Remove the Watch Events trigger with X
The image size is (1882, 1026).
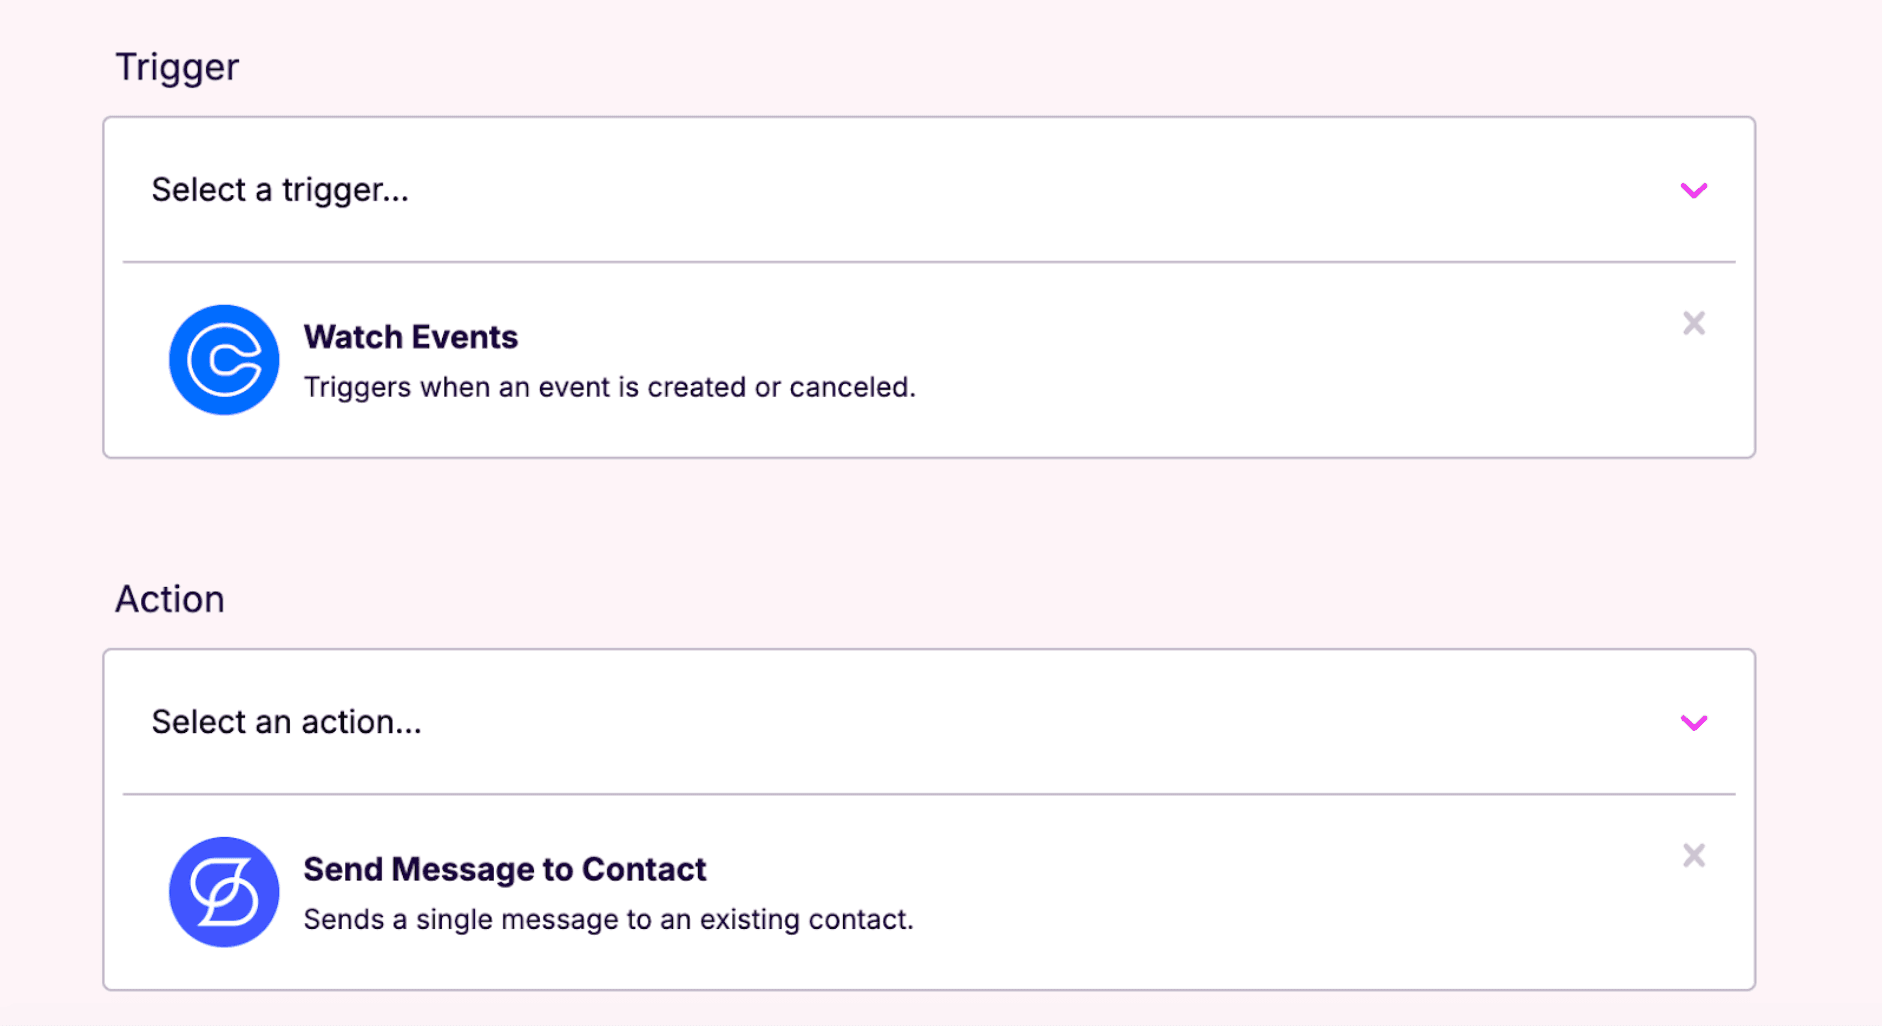click(x=1693, y=323)
